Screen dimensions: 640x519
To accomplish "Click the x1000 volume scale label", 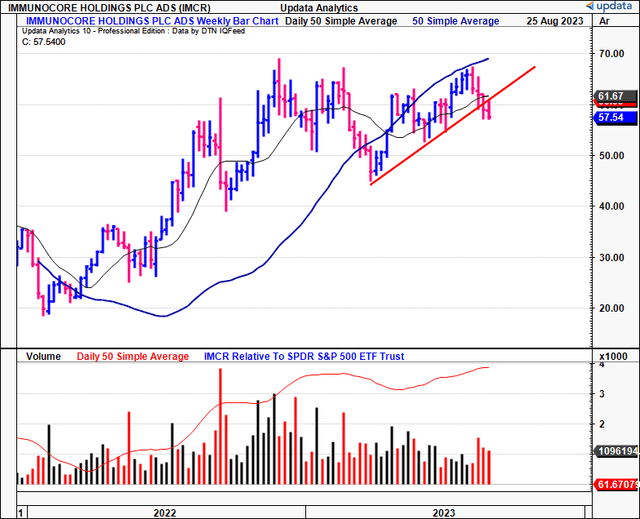I will (x=611, y=356).
